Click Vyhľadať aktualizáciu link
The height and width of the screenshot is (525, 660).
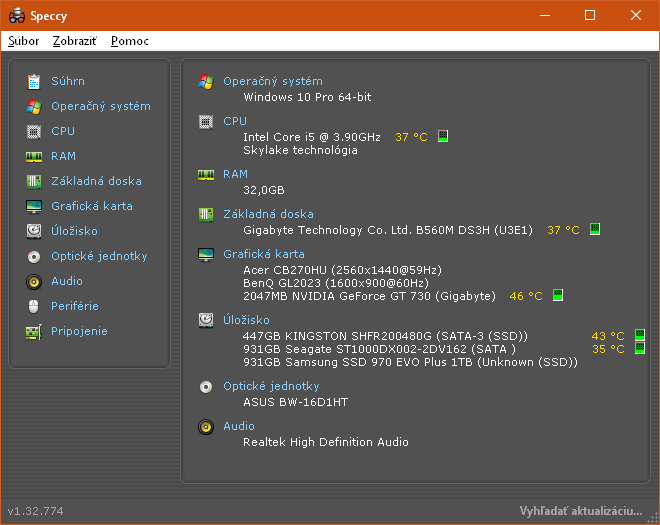580,511
